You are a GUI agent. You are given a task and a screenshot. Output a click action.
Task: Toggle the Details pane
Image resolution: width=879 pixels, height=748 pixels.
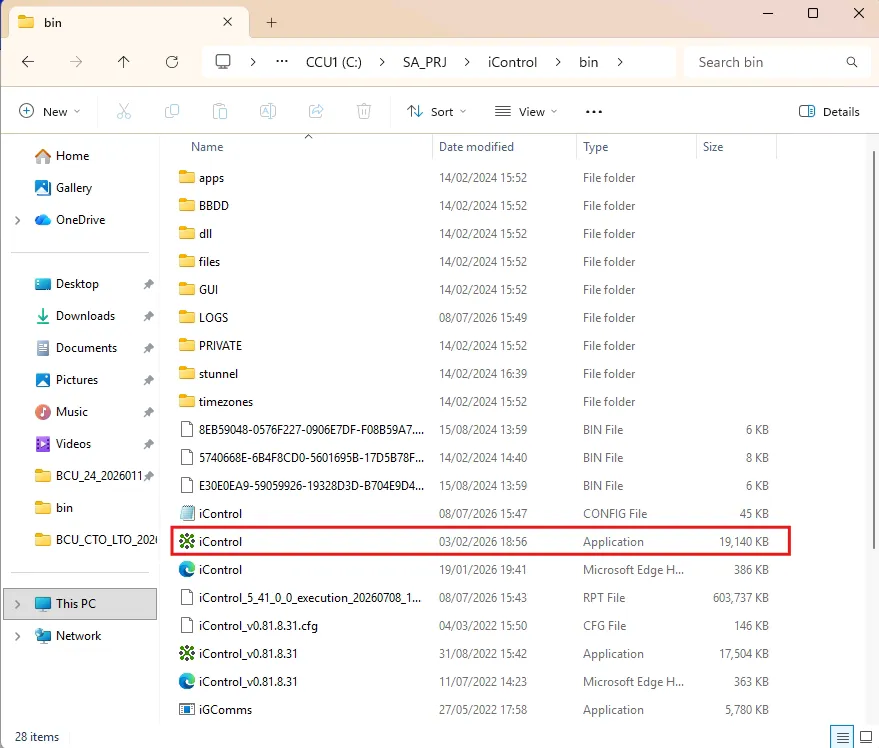click(x=829, y=112)
